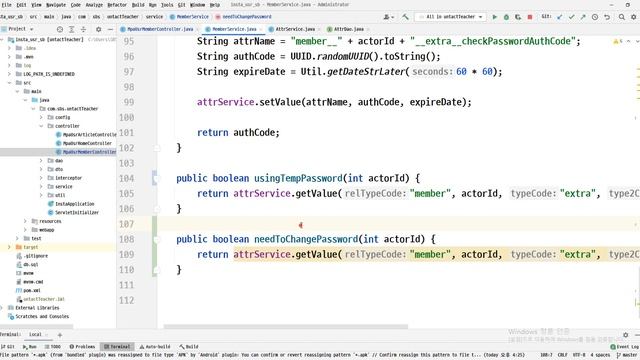Hide the Project tool window
The width and height of the screenshot is (640, 360).
click(x=110, y=29)
